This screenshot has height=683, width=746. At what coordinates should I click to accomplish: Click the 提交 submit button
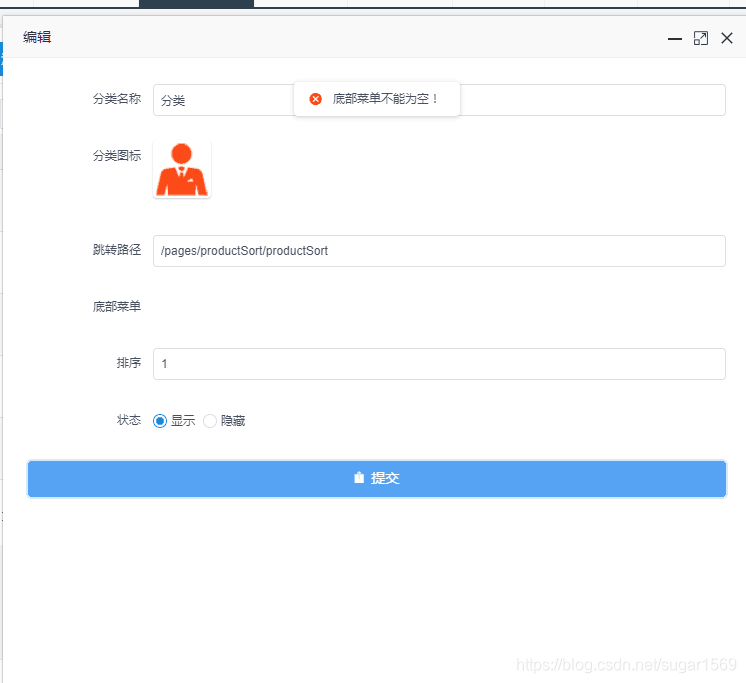[377, 478]
